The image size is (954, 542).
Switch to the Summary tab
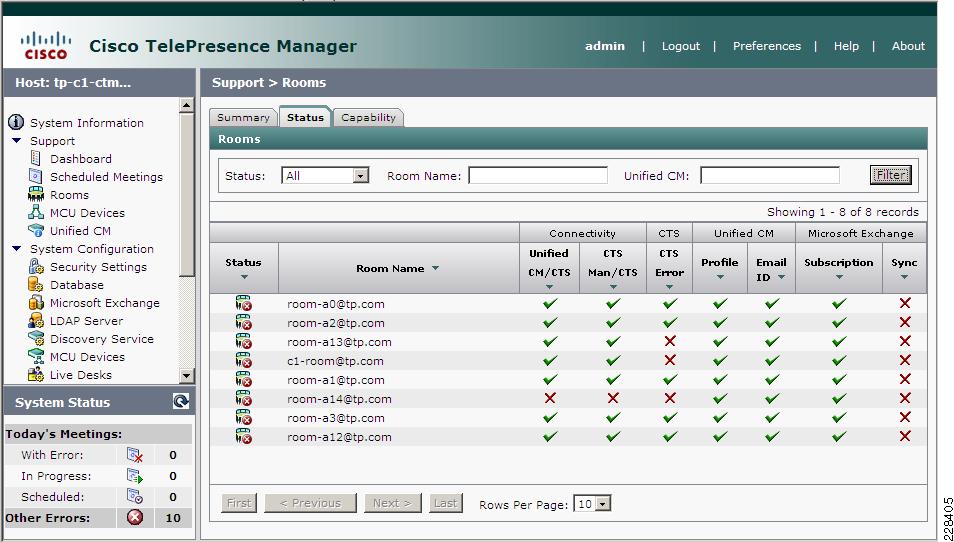pyautogui.click(x=243, y=117)
